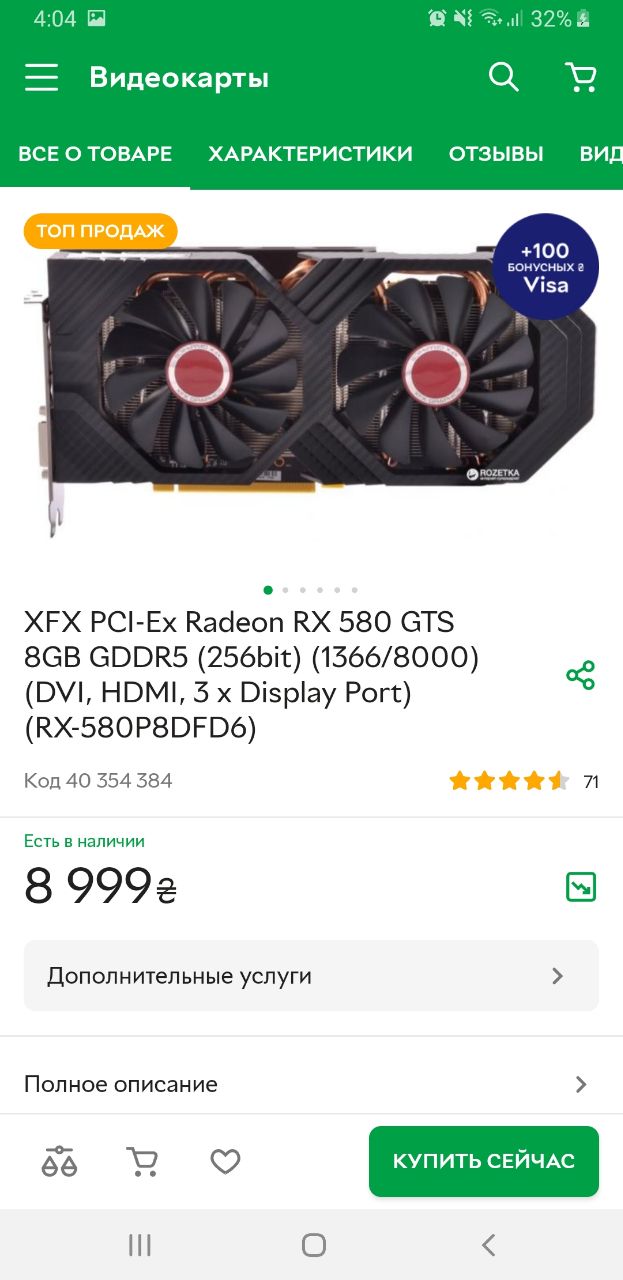This screenshot has height=1280, width=623.
Task: Add product to wishlist heart icon
Action: 226,1161
